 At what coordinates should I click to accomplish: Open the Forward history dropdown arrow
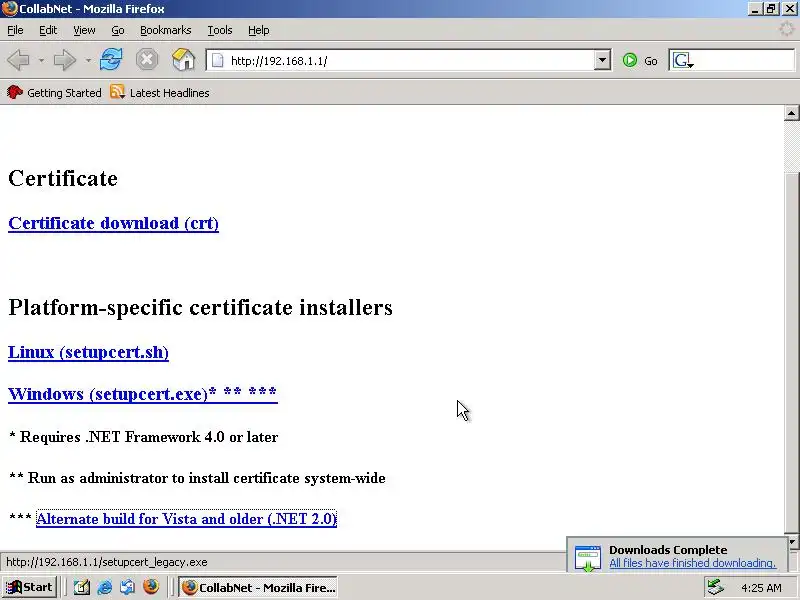(x=88, y=61)
